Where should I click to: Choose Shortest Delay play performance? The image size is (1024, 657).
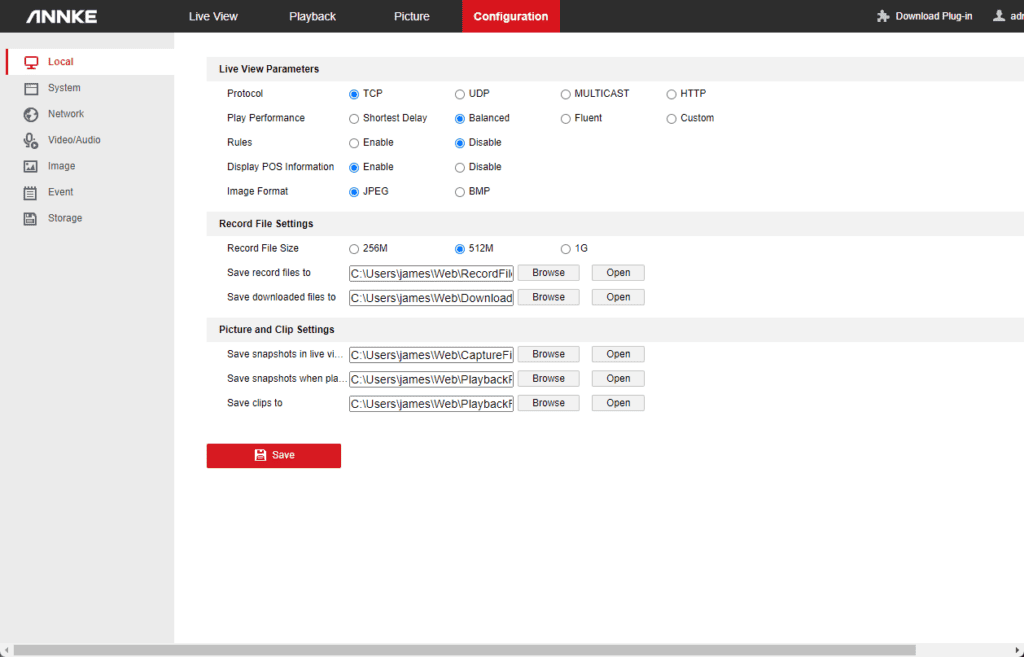click(354, 118)
